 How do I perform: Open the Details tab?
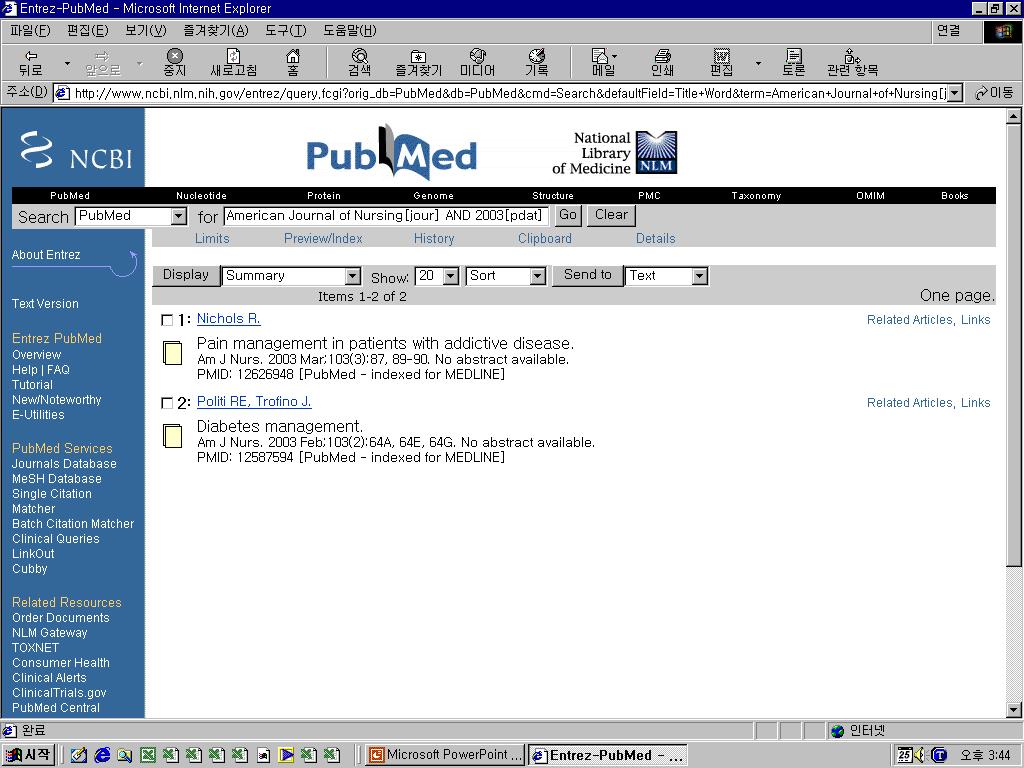[656, 238]
